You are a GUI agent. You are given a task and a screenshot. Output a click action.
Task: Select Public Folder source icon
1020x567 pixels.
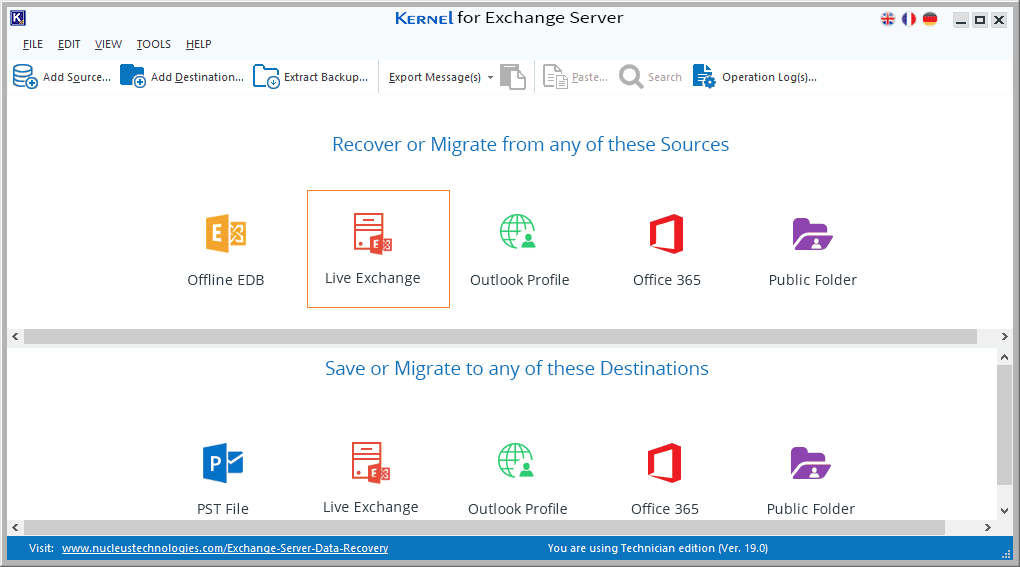pyautogui.click(x=812, y=234)
